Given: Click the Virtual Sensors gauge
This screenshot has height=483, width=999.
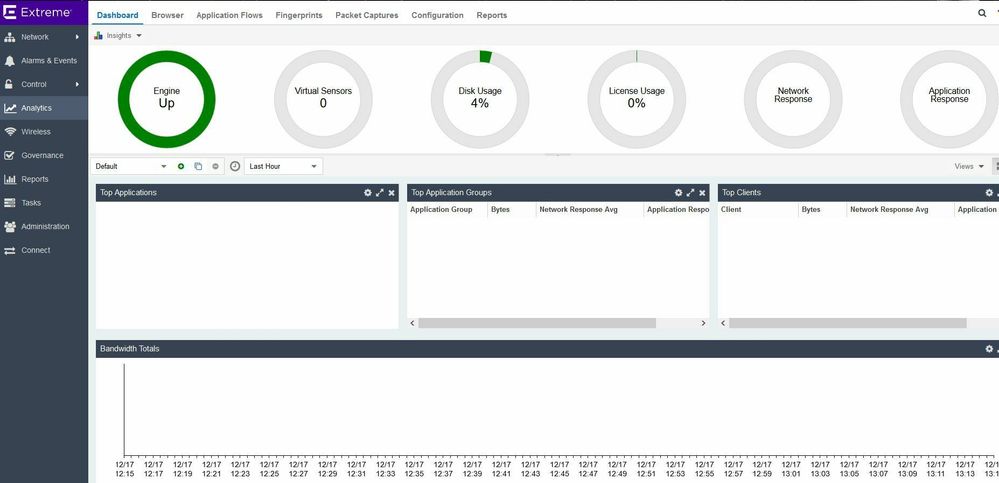Looking at the screenshot, I should [323, 99].
